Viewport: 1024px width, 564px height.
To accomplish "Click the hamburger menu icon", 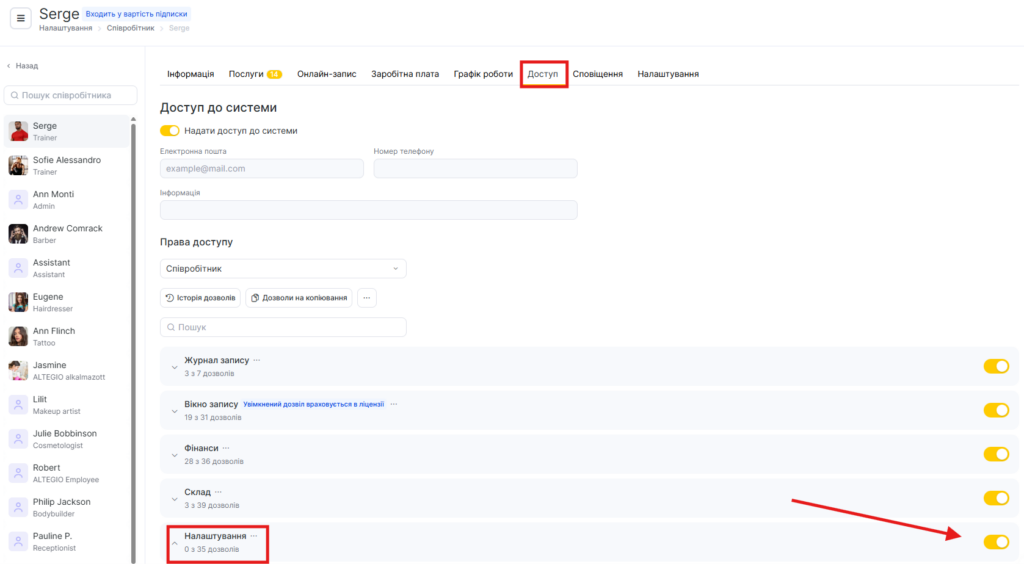I will tap(21, 18).
